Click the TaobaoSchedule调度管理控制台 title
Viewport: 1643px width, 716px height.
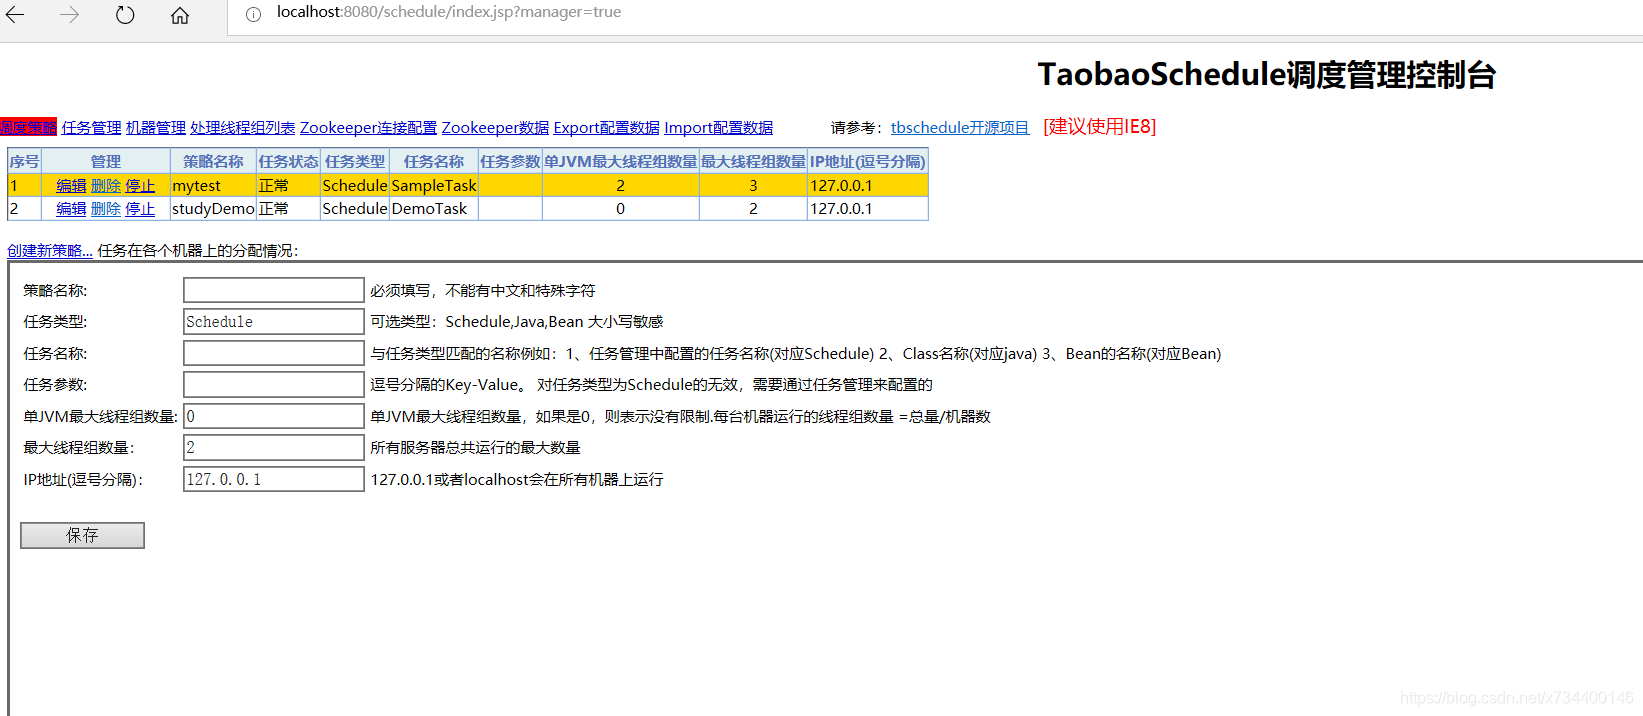pyautogui.click(x=1266, y=74)
